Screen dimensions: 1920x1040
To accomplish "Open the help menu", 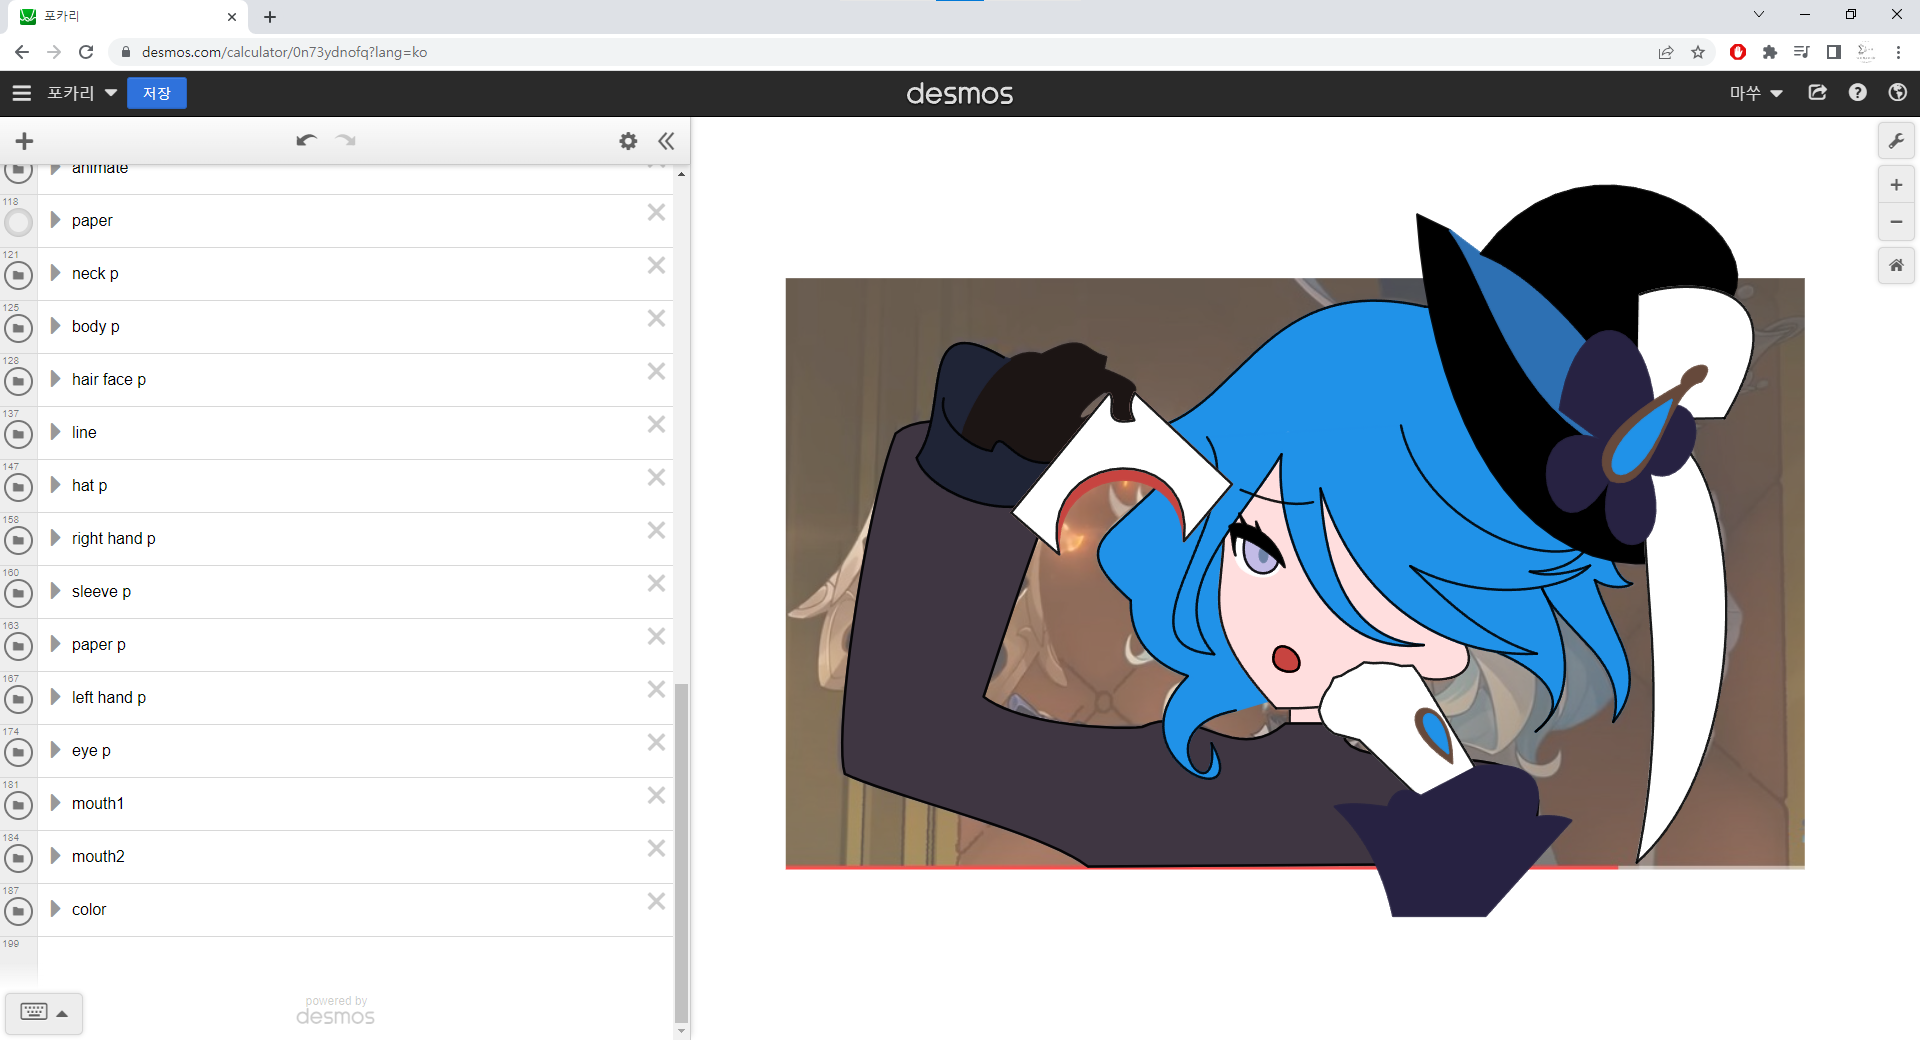I will pyautogui.click(x=1858, y=93).
